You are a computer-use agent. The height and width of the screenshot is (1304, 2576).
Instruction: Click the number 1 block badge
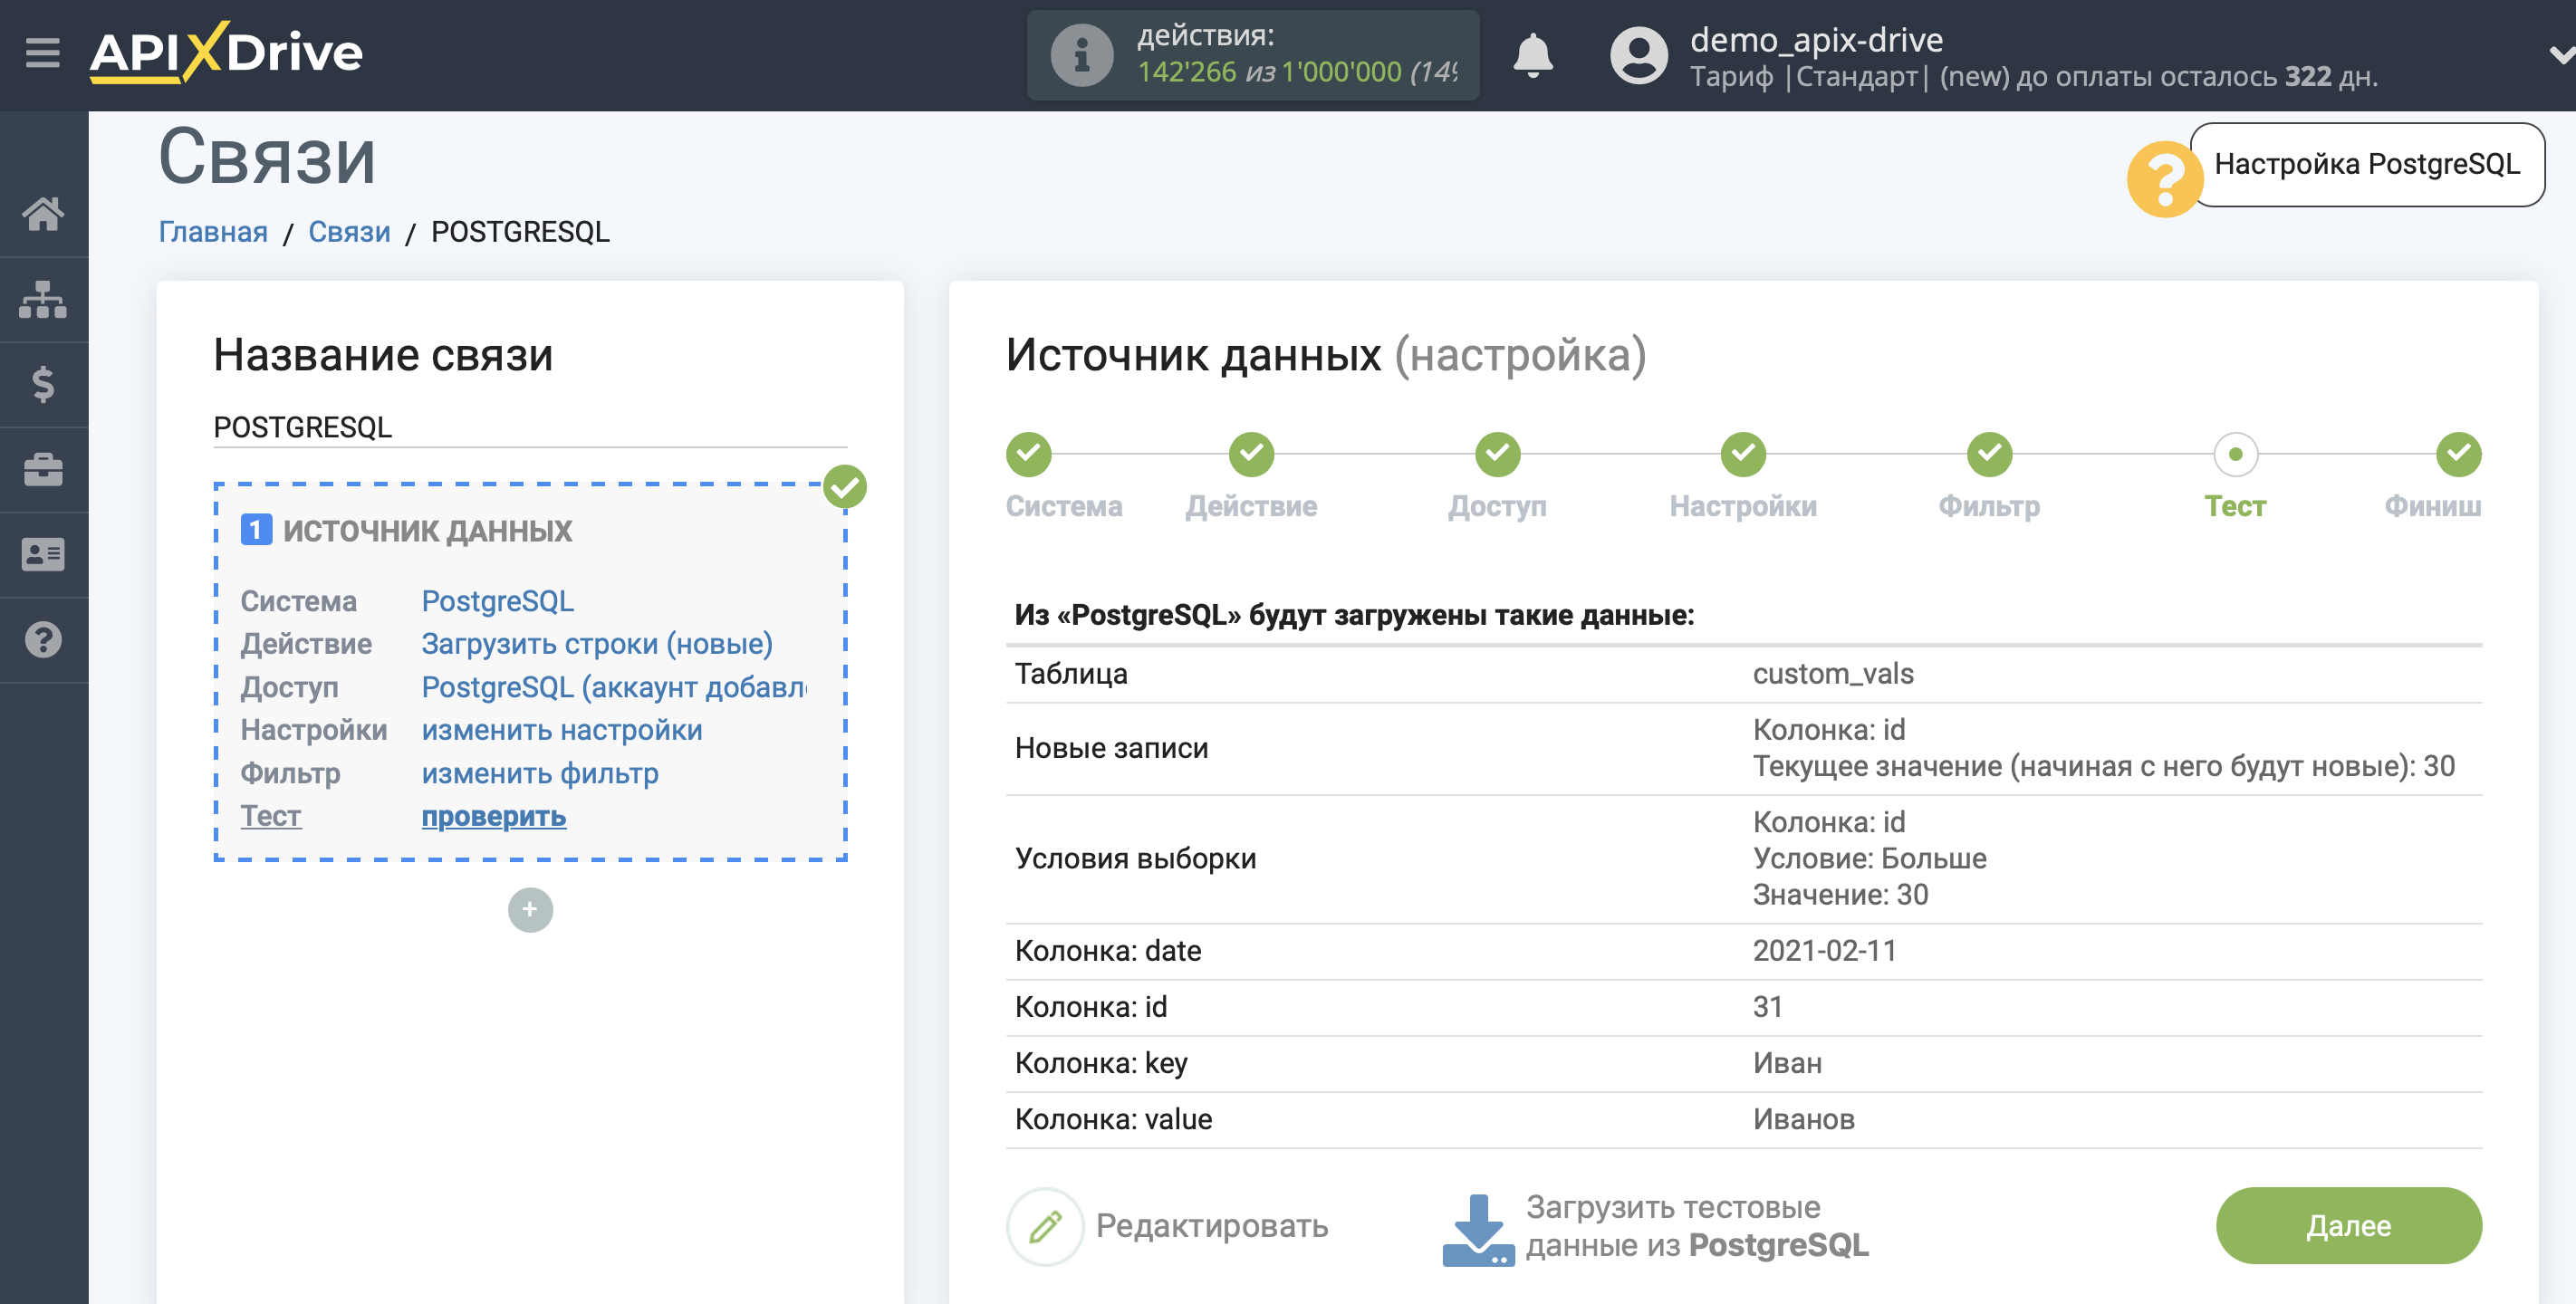[x=256, y=530]
